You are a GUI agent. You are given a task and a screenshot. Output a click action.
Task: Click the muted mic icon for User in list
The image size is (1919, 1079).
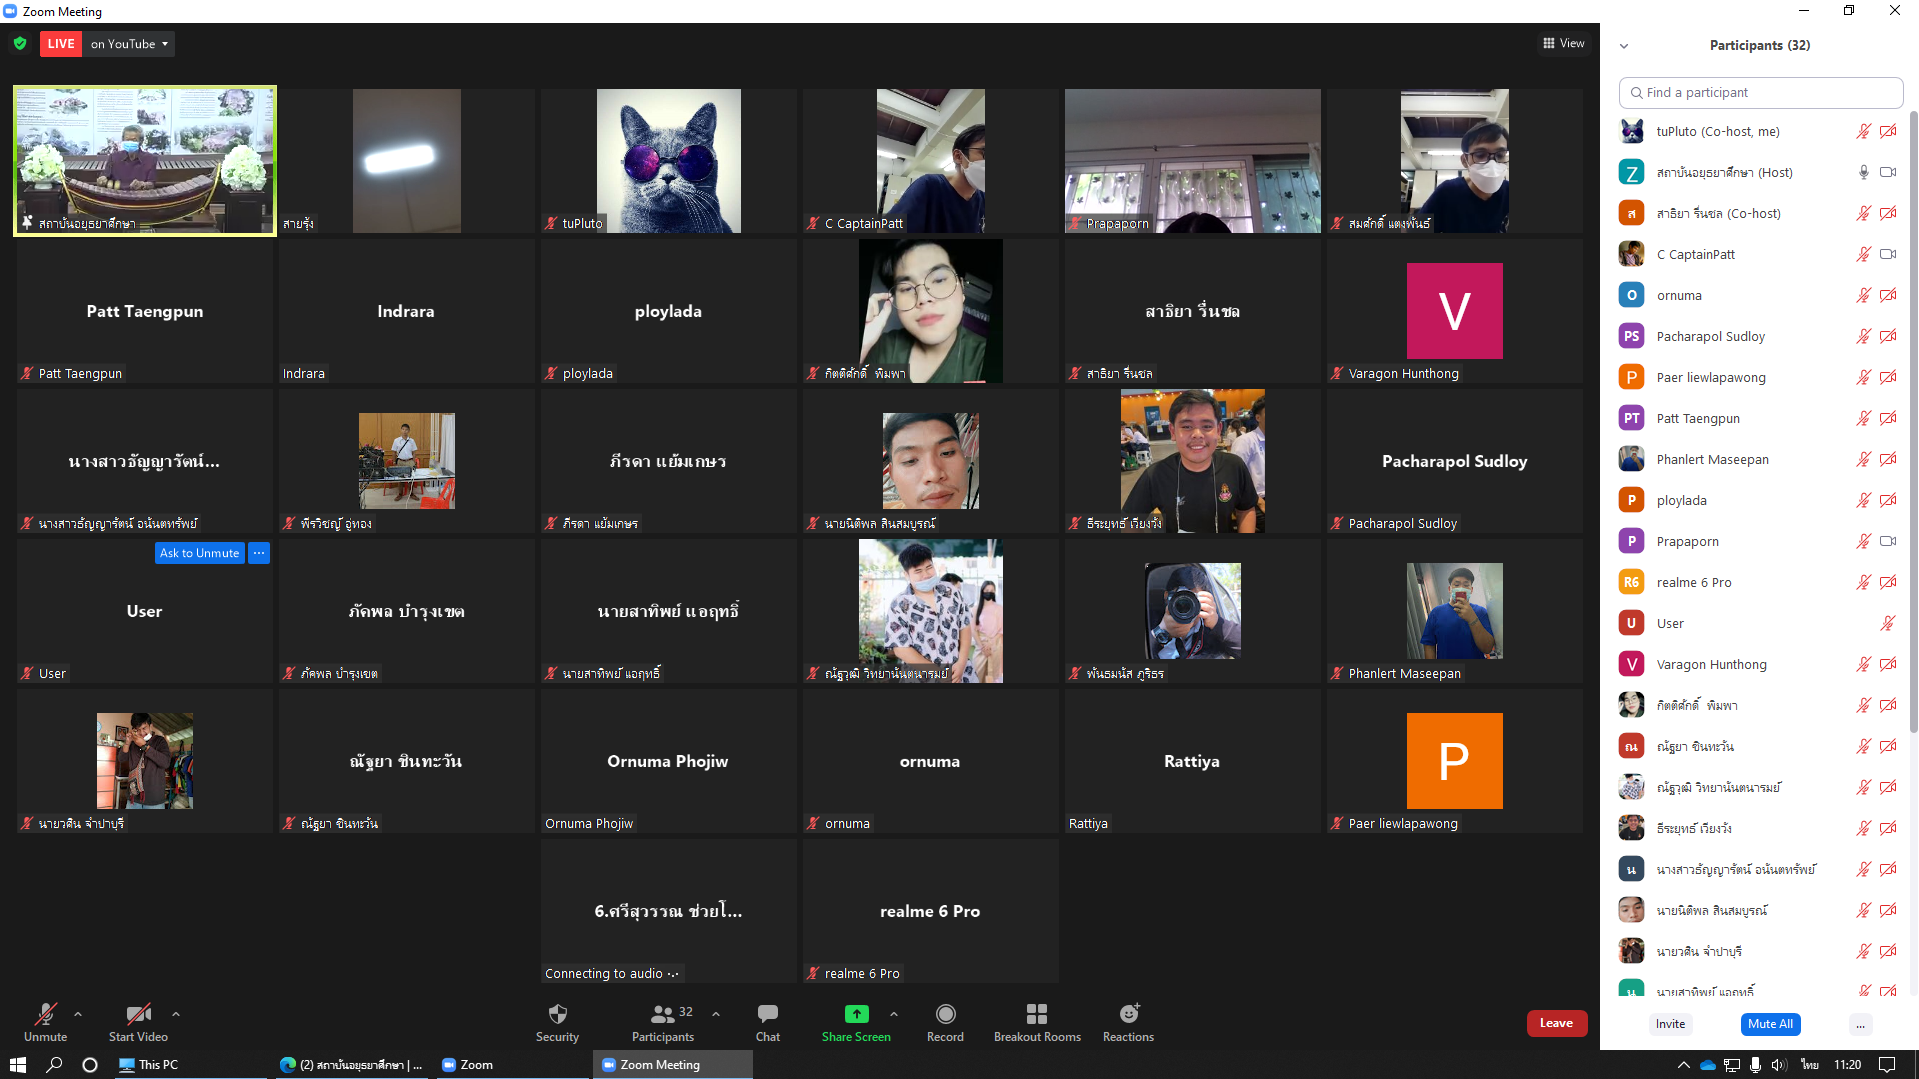point(1888,623)
